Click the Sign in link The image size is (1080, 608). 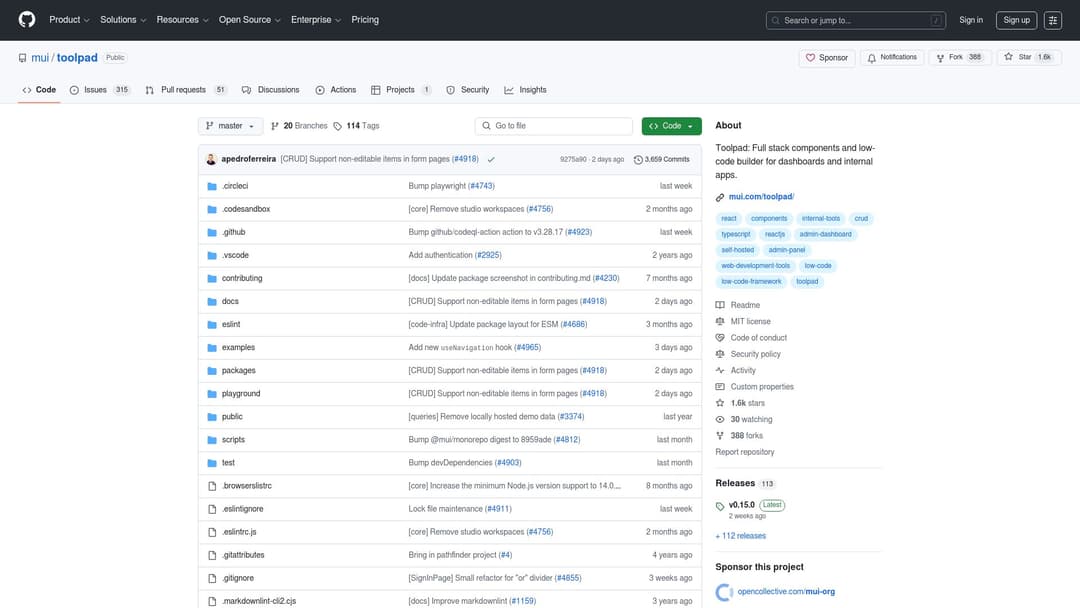coord(970,21)
